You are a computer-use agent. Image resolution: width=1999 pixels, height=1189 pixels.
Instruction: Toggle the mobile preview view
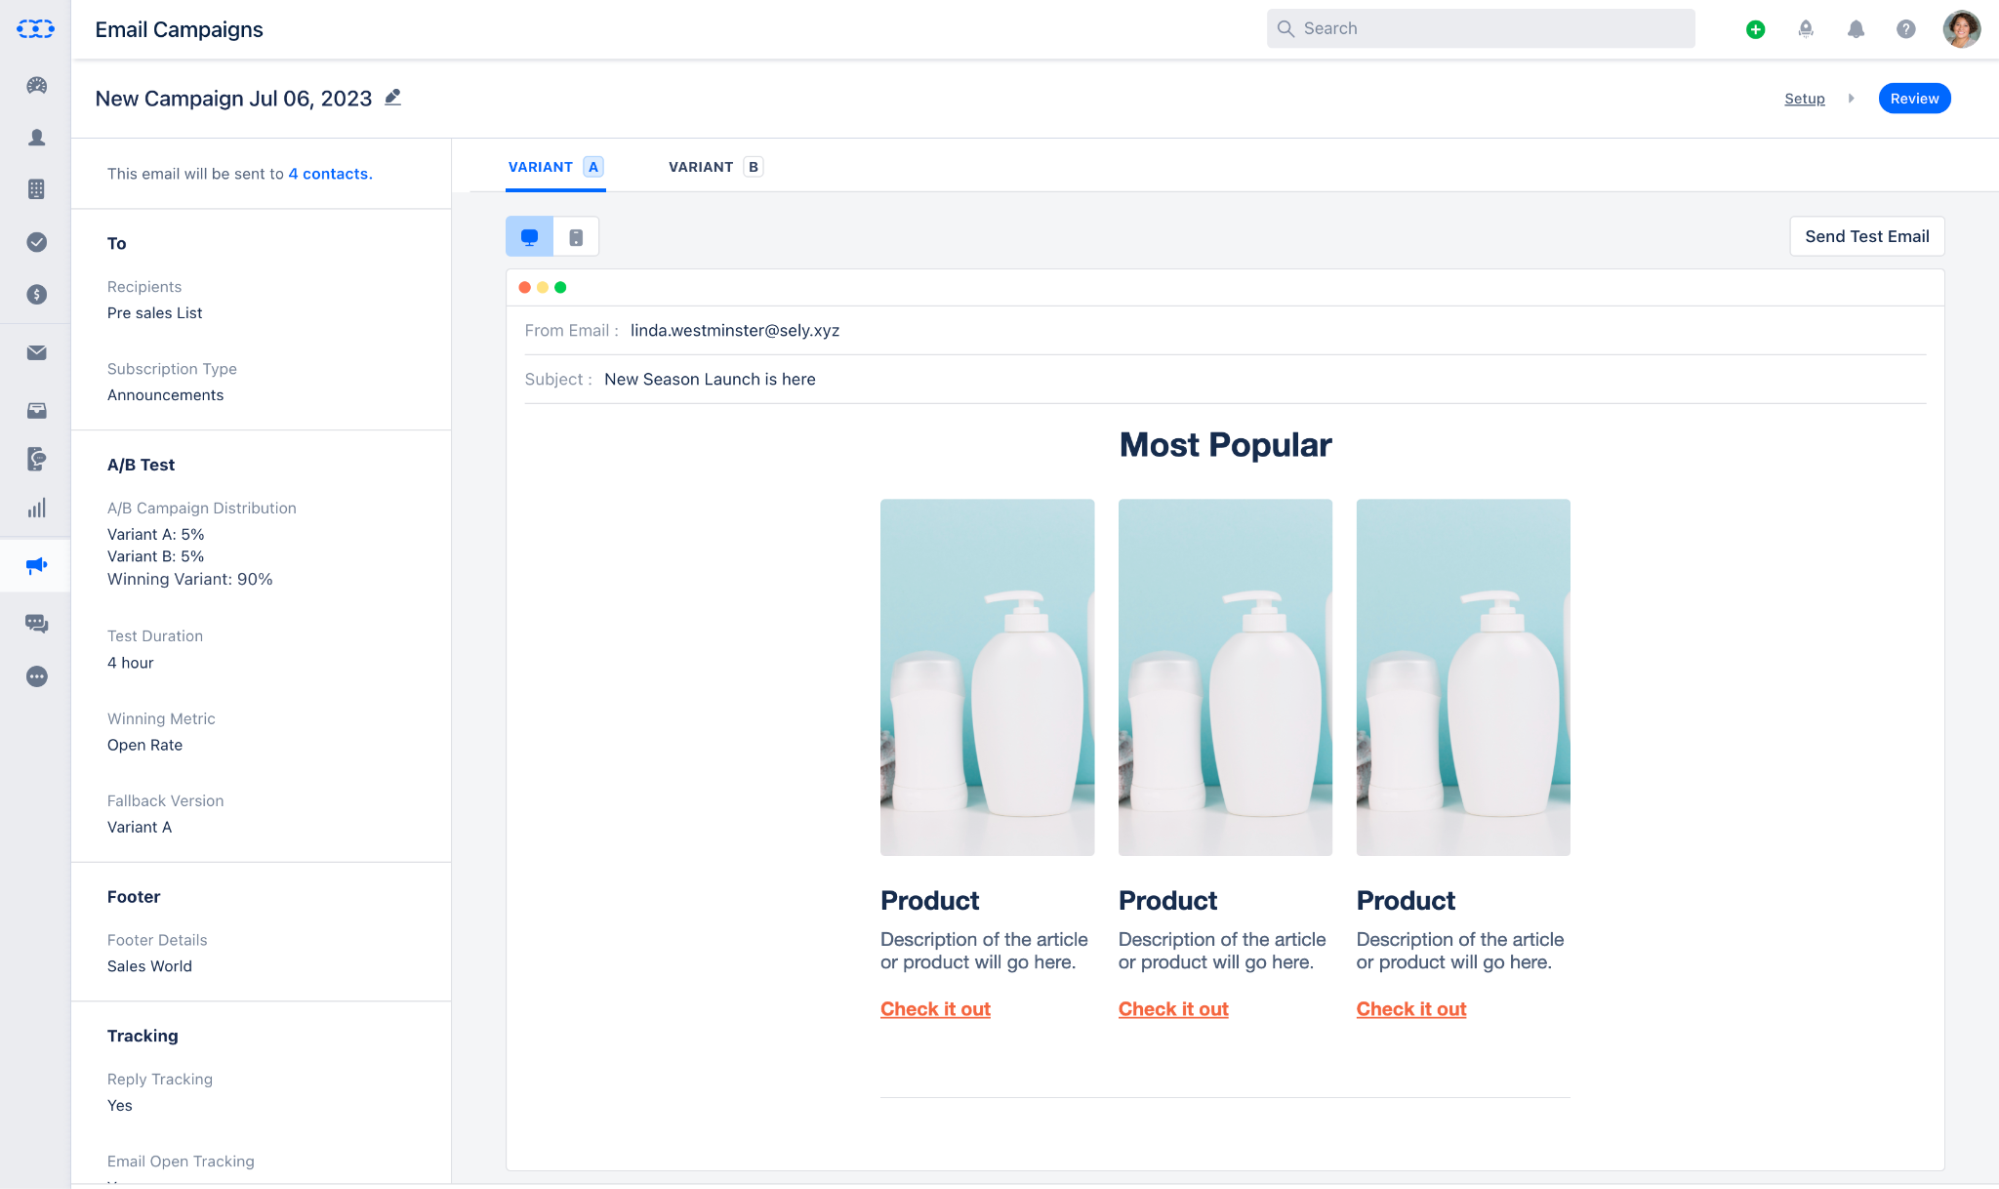coord(576,236)
